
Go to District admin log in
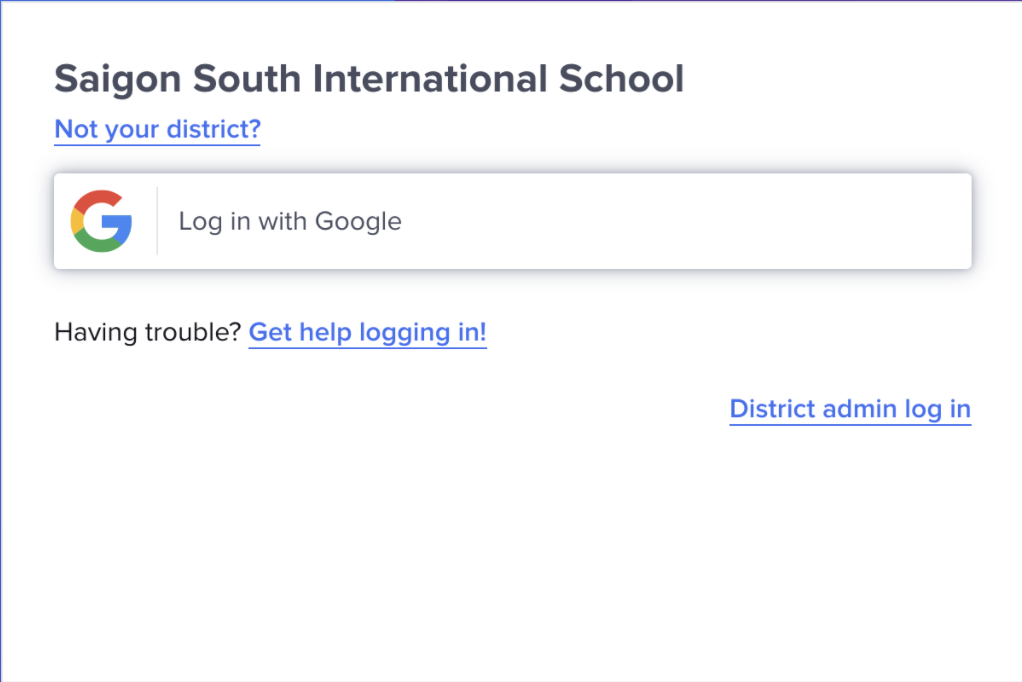click(x=850, y=409)
